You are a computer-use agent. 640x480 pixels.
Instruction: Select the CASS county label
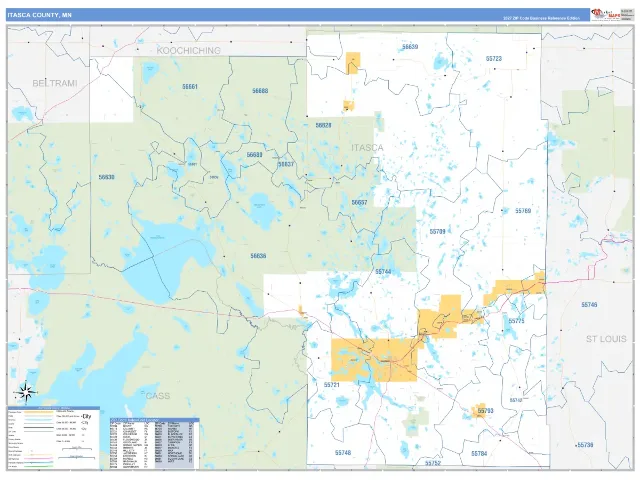point(158,396)
